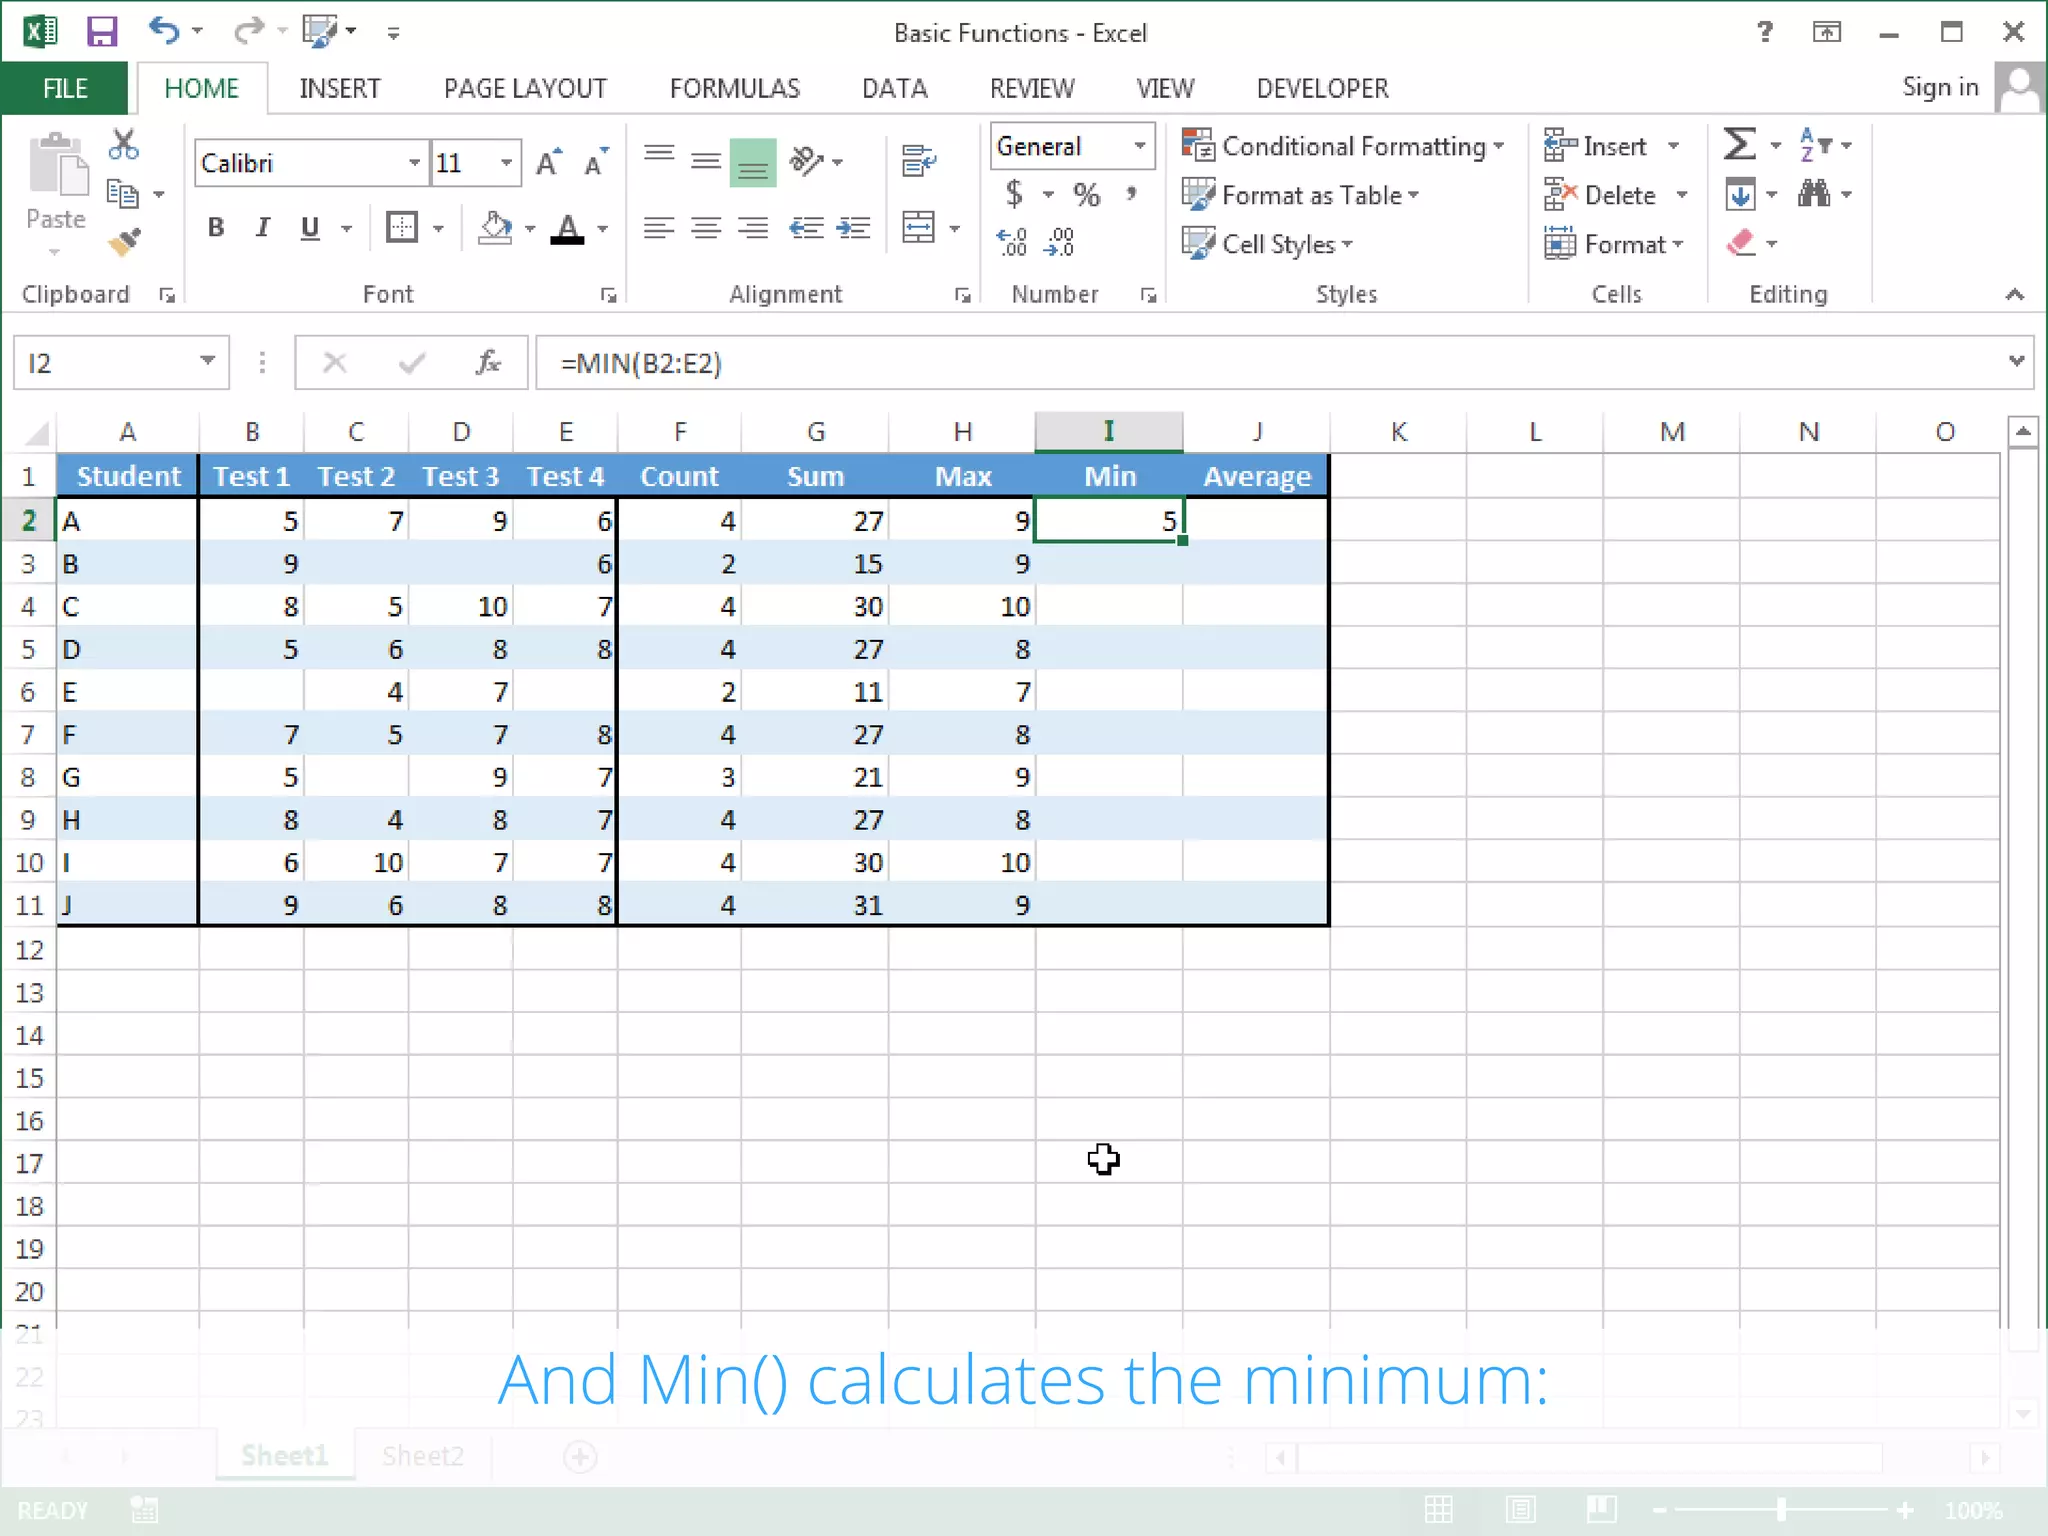Switch to the INSERT tab

click(x=340, y=88)
